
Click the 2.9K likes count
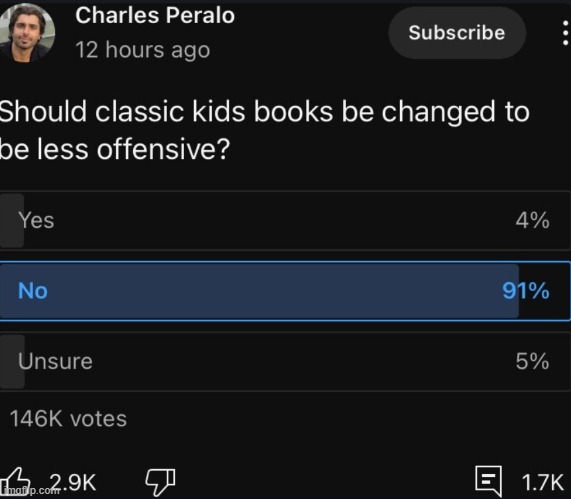pos(73,482)
